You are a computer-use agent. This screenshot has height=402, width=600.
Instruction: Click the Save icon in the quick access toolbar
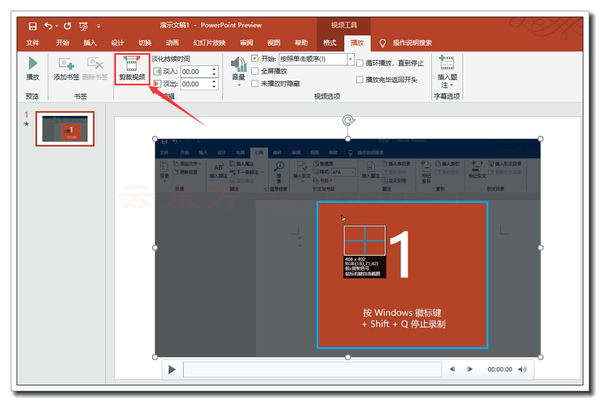click(x=33, y=26)
